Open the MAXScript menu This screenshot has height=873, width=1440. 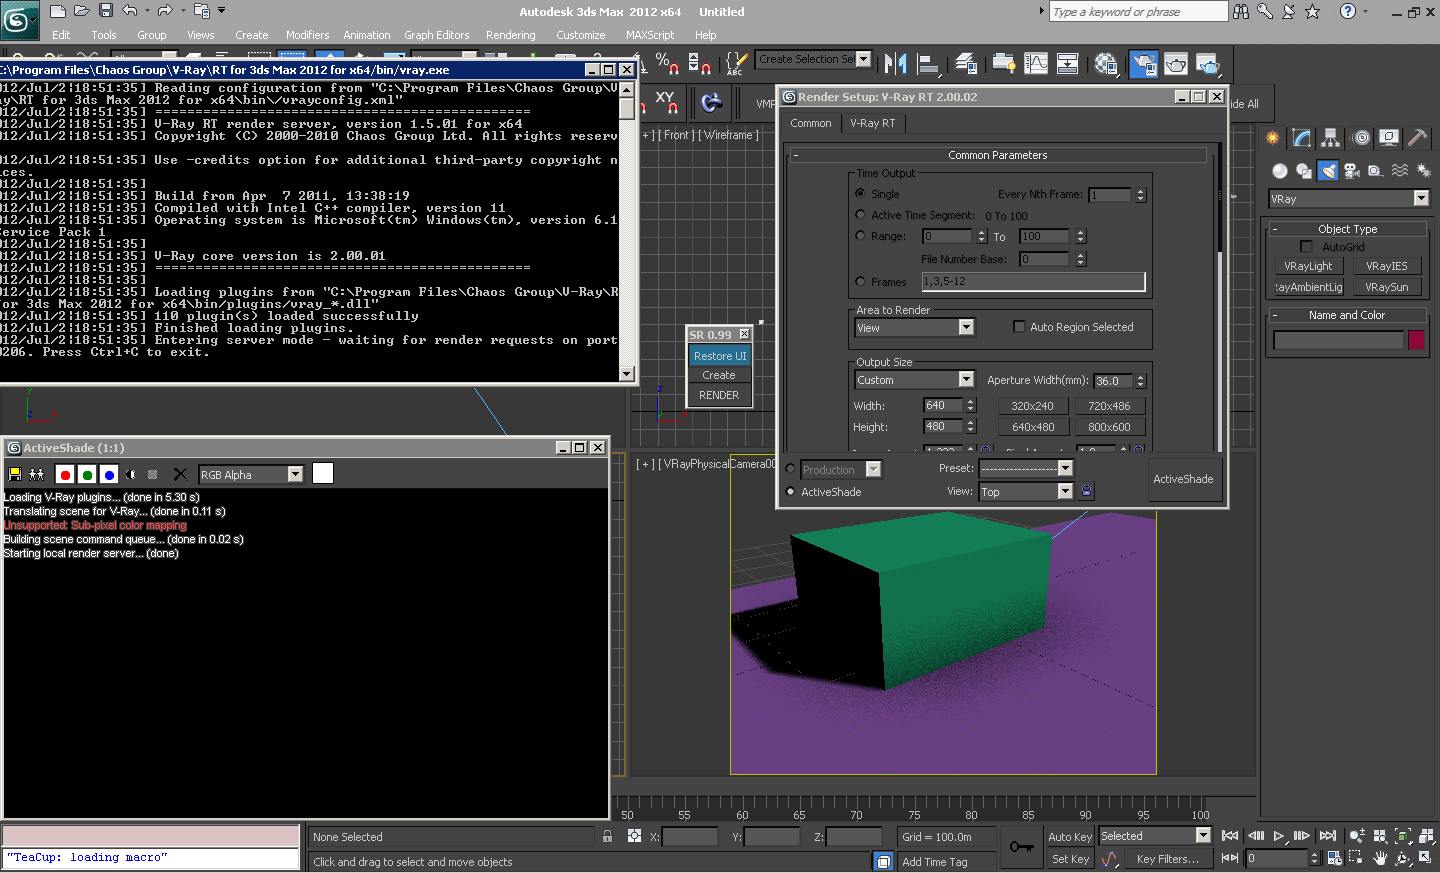[649, 35]
